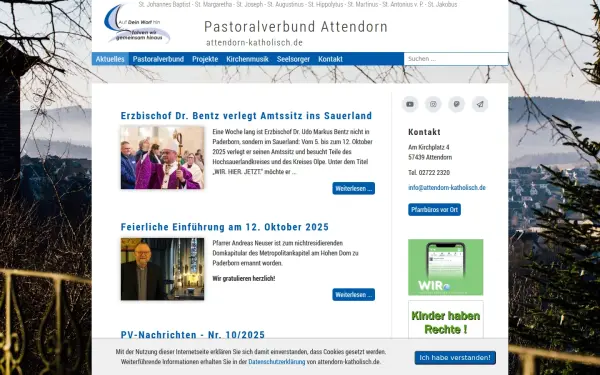Focus the Suchen search field
600x375 pixels.
[x=456, y=59]
